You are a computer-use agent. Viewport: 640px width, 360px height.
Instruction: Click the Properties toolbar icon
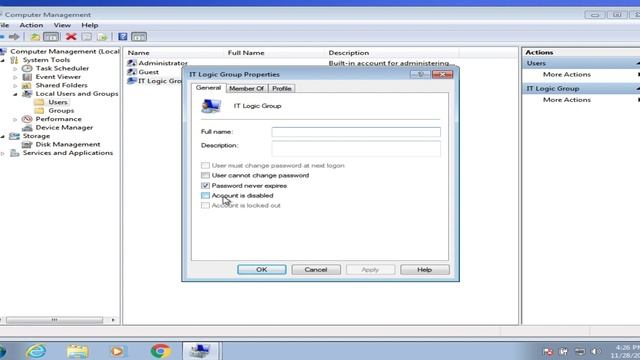tap(87, 37)
